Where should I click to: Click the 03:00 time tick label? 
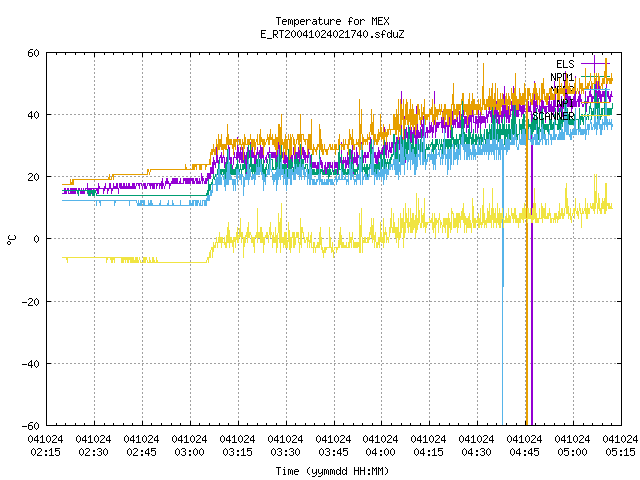189,452
